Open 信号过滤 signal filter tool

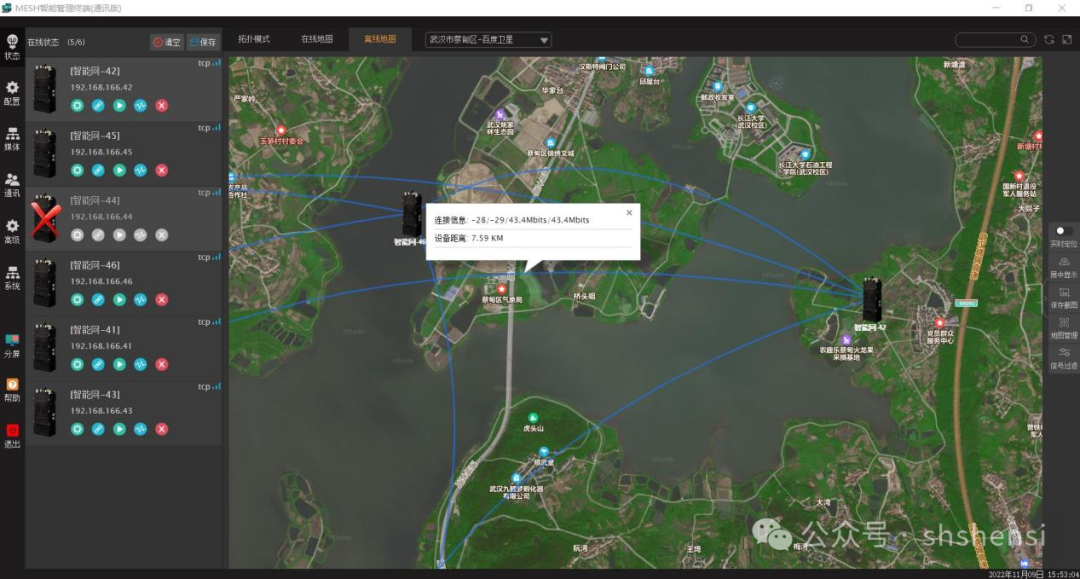1064,359
